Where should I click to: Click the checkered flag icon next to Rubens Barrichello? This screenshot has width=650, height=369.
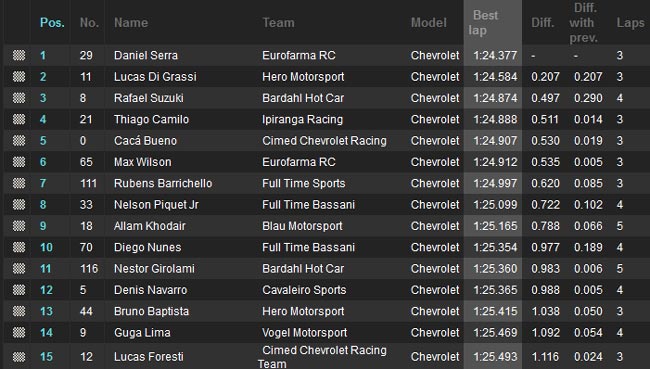click(x=19, y=183)
